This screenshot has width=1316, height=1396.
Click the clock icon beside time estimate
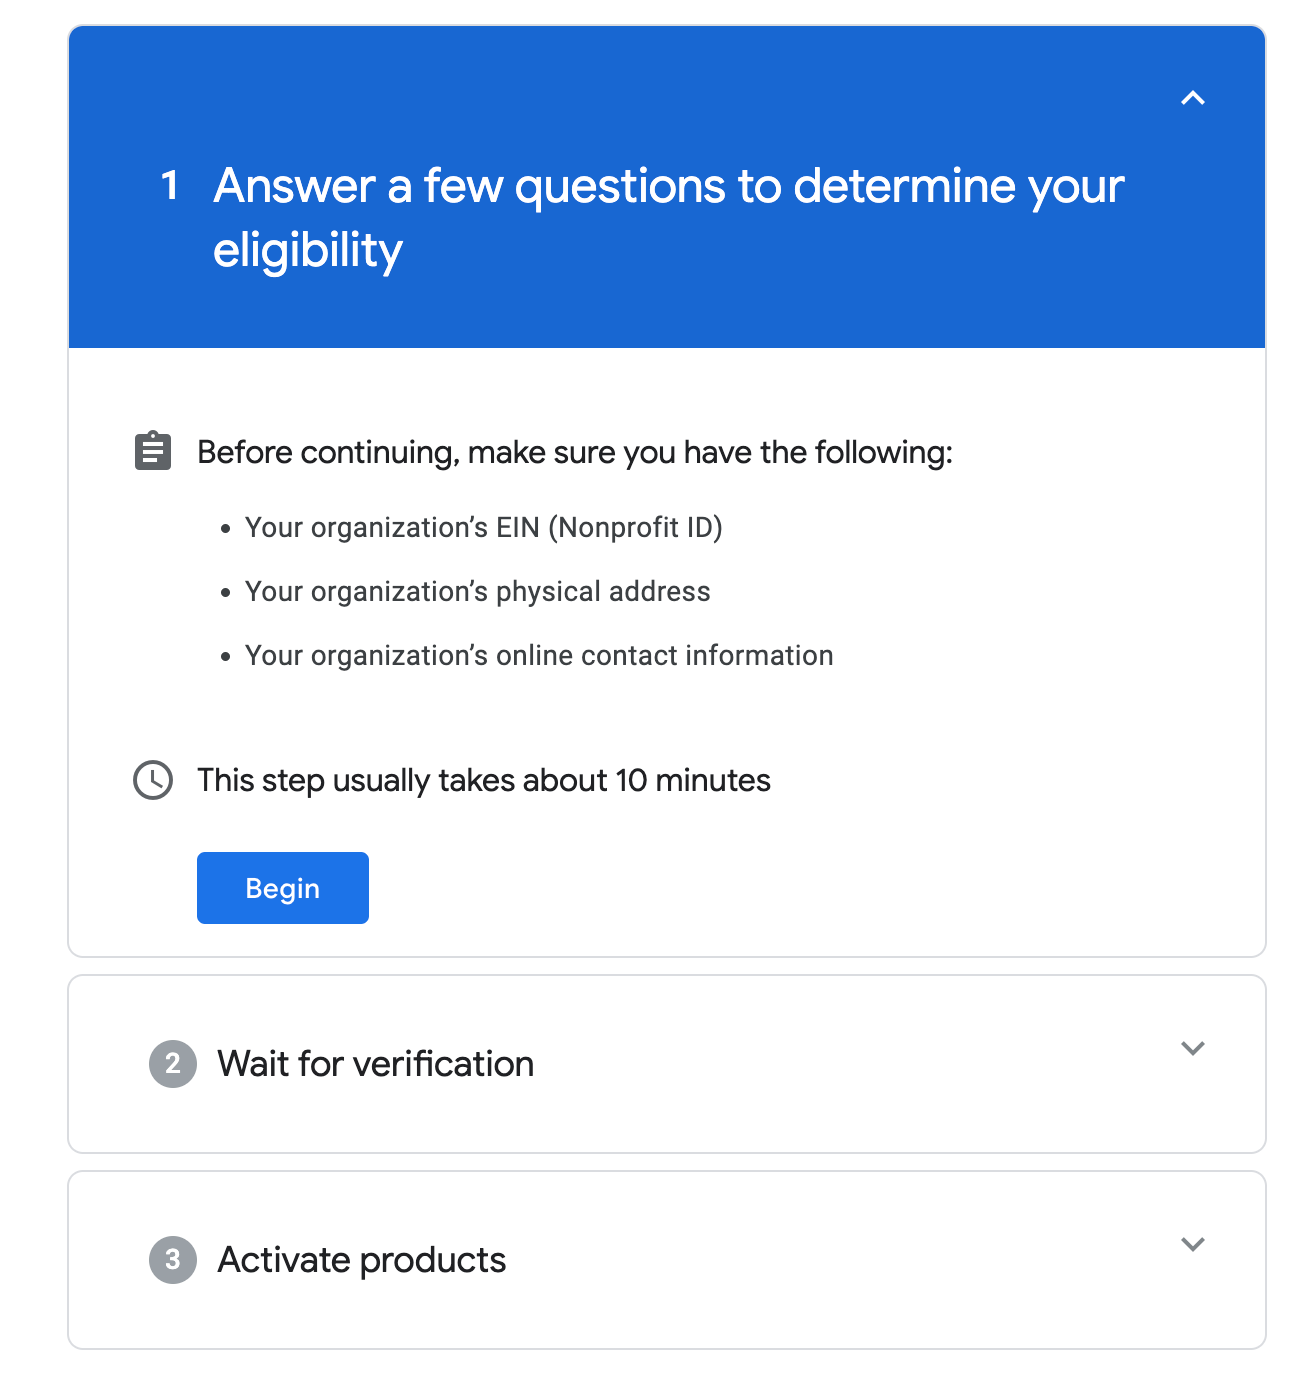point(153,780)
